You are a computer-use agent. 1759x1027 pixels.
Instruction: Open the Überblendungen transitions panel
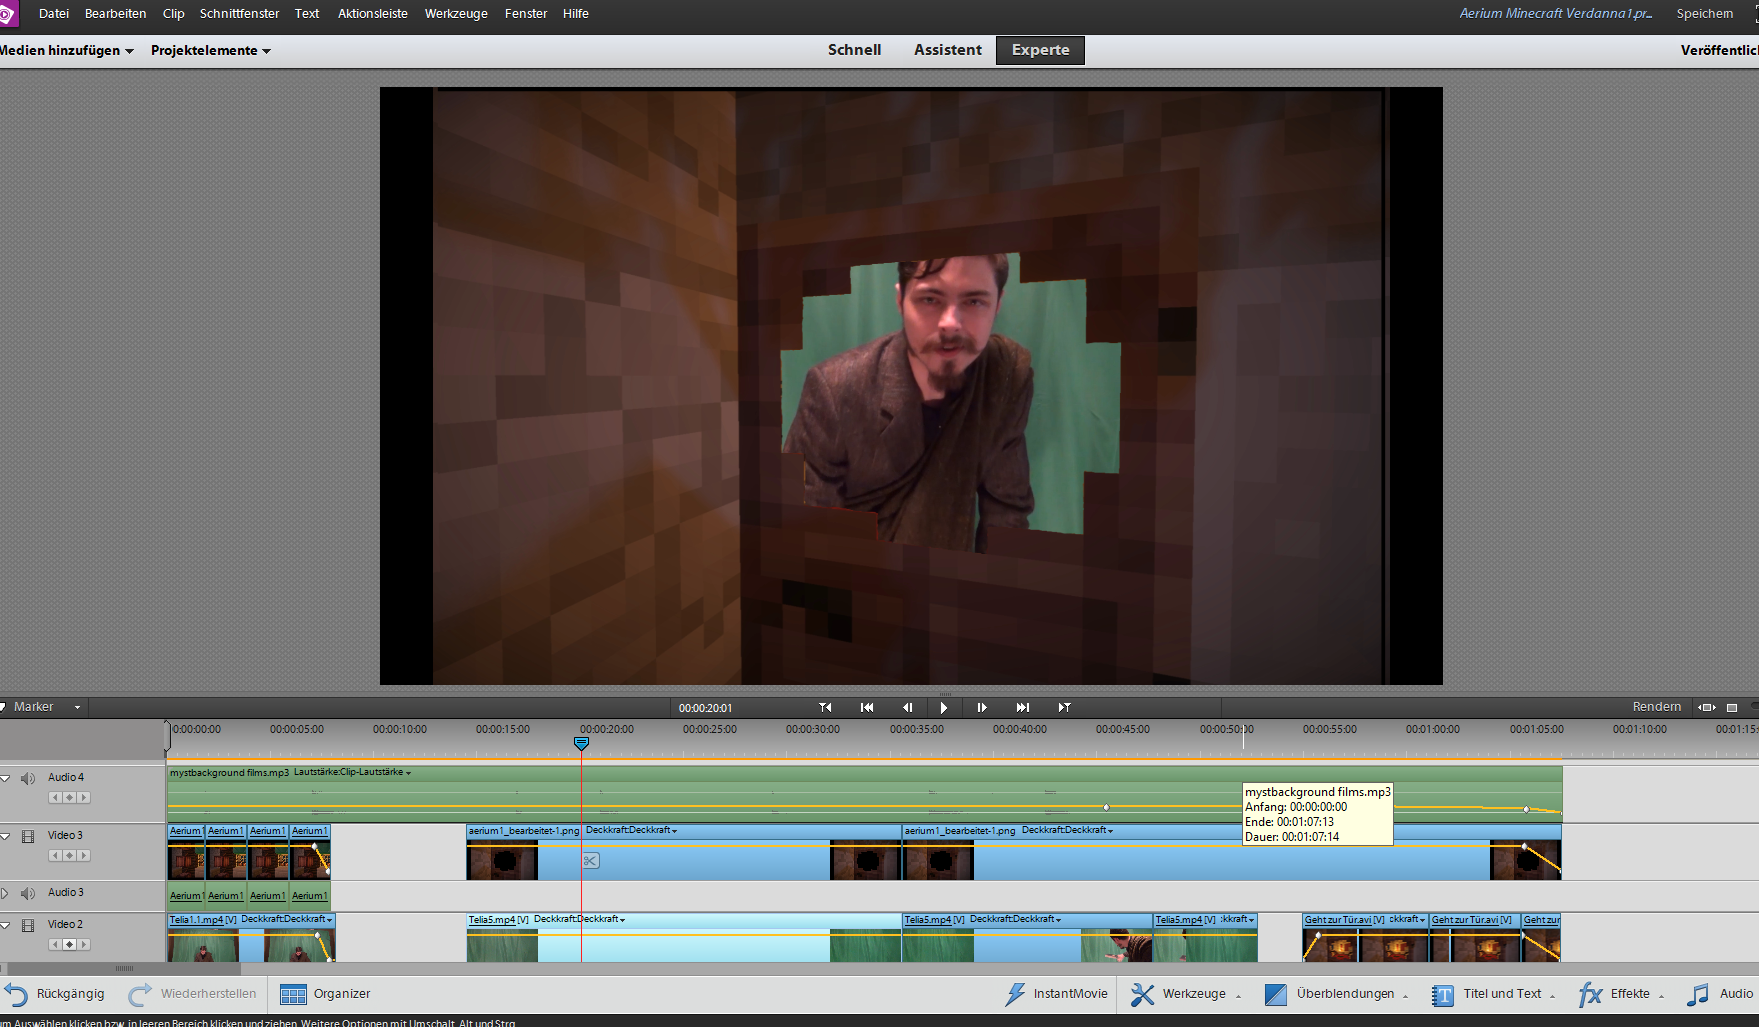(1333, 994)
